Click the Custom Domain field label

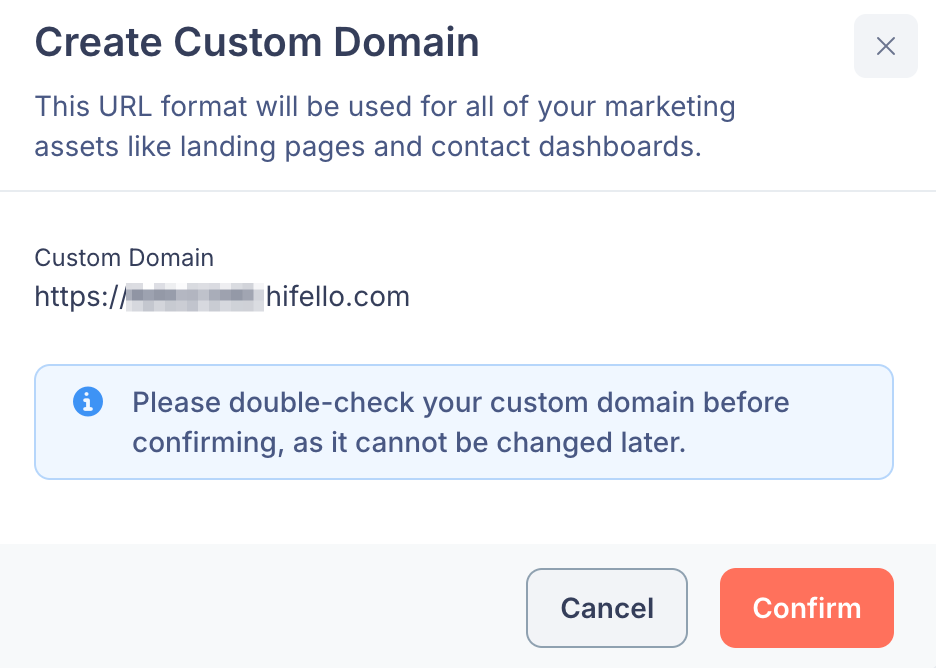click(124, 258)
